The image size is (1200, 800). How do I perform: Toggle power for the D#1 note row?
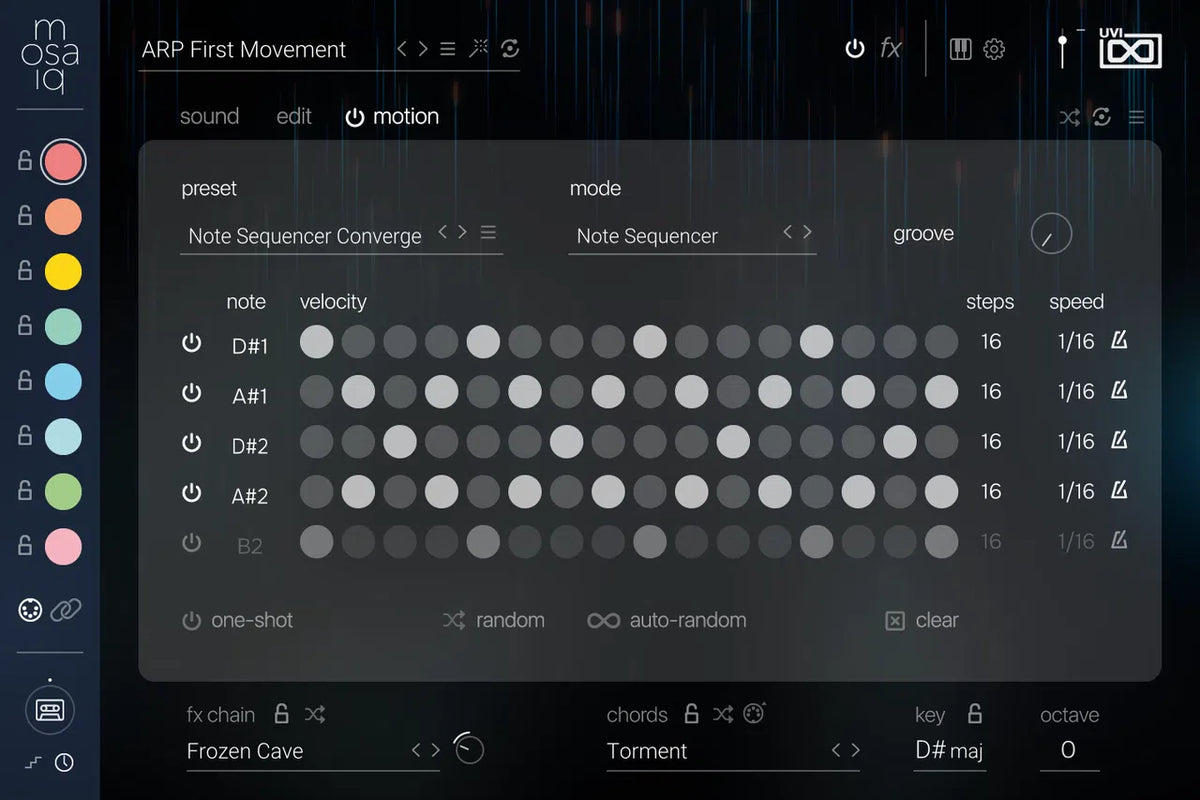coord(191,343)
